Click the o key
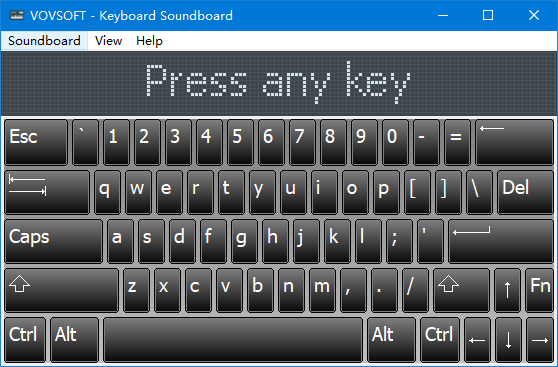Viewport: 558px width, 367px height. [355, 192]
